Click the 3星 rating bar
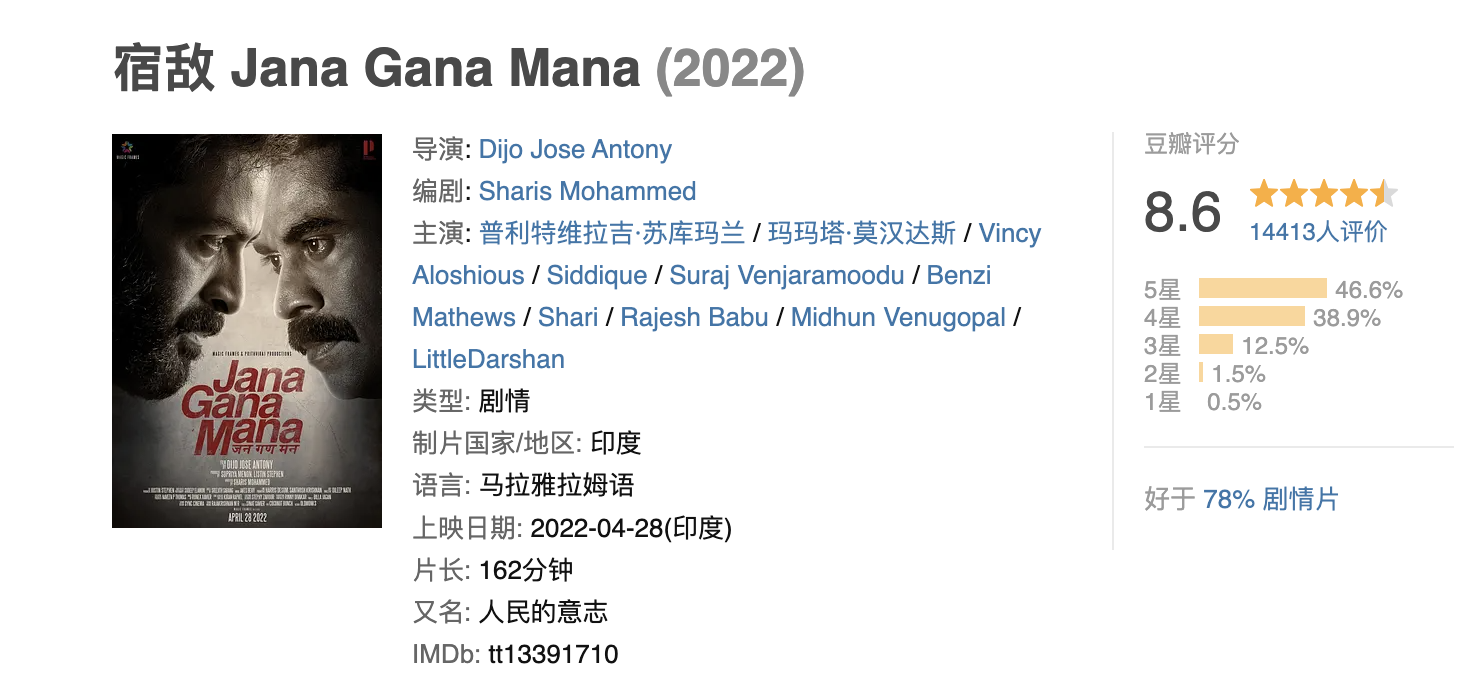Screen dimensions: 1484x692 pyautogui.click(x=1215, y=346)
